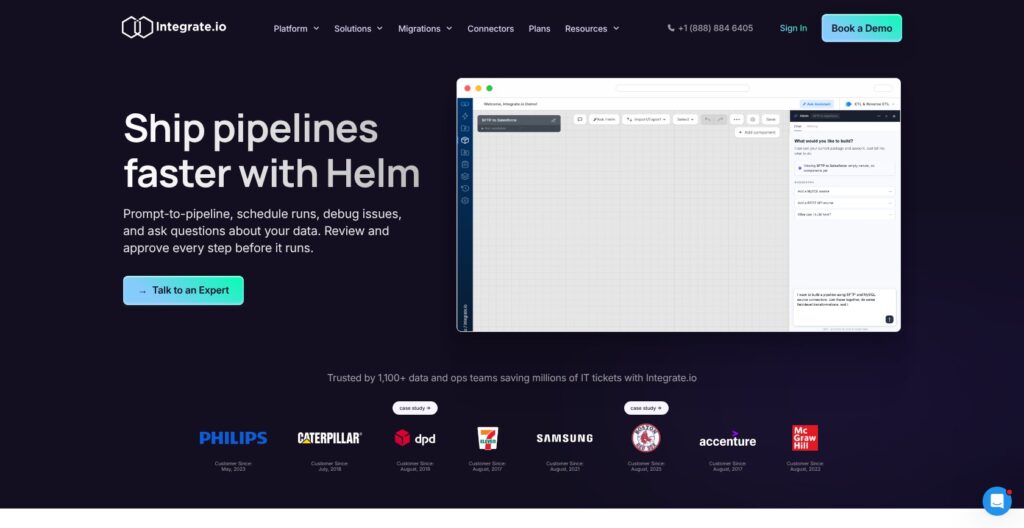Screen dimensions: 1024x528
Task: Click the 7-Eleven logo
Action: pyautogui.click(x=487, y=438)
